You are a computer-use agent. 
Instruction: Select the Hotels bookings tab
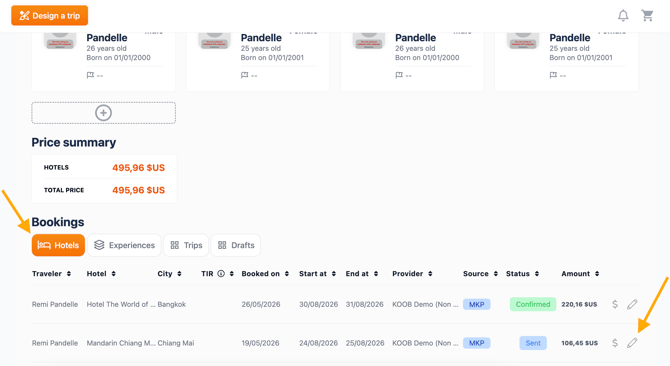(58, 245)
